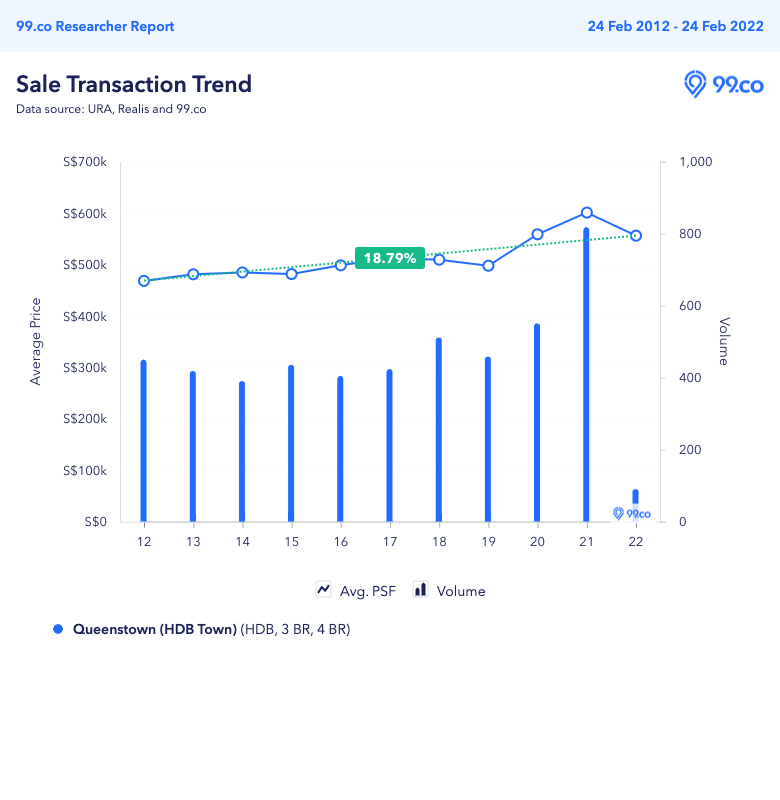Click the x-axis label 22

636,542
